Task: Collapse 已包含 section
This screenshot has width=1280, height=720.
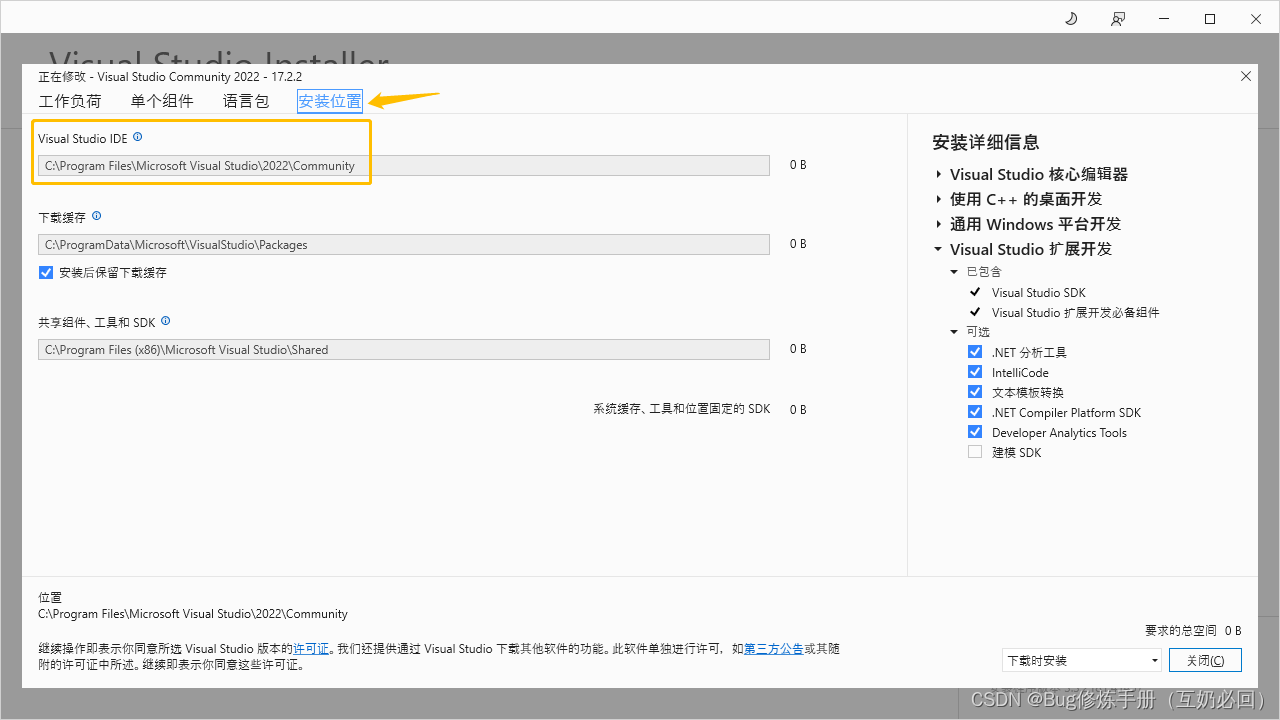Action: 954,272
